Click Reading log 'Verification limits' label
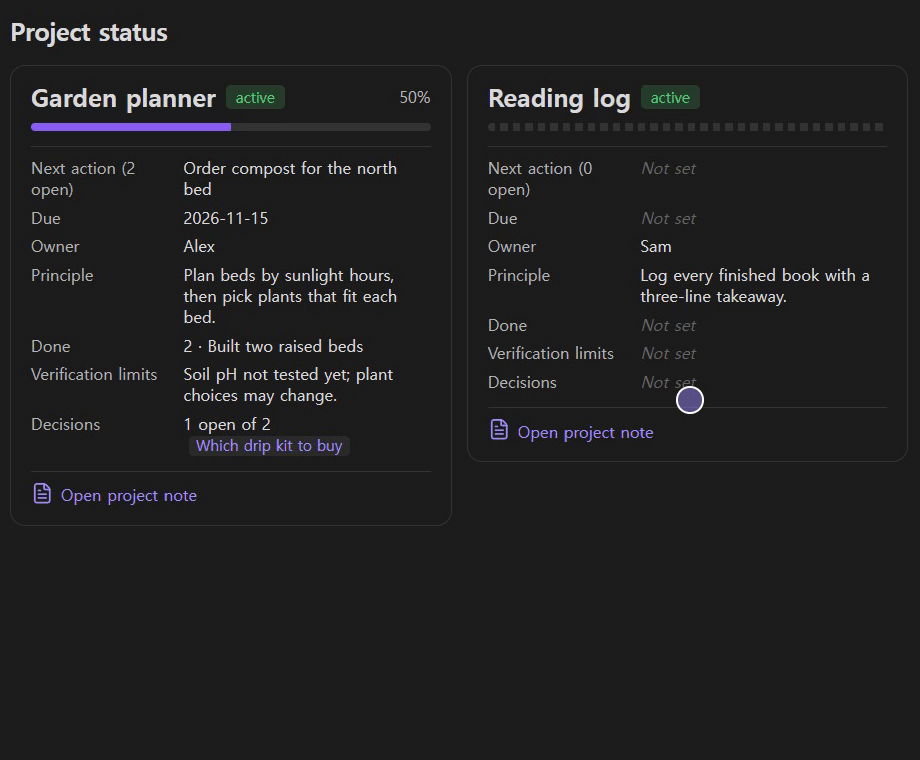This screenshot has width=920, height=760. (x=551, y=353)
